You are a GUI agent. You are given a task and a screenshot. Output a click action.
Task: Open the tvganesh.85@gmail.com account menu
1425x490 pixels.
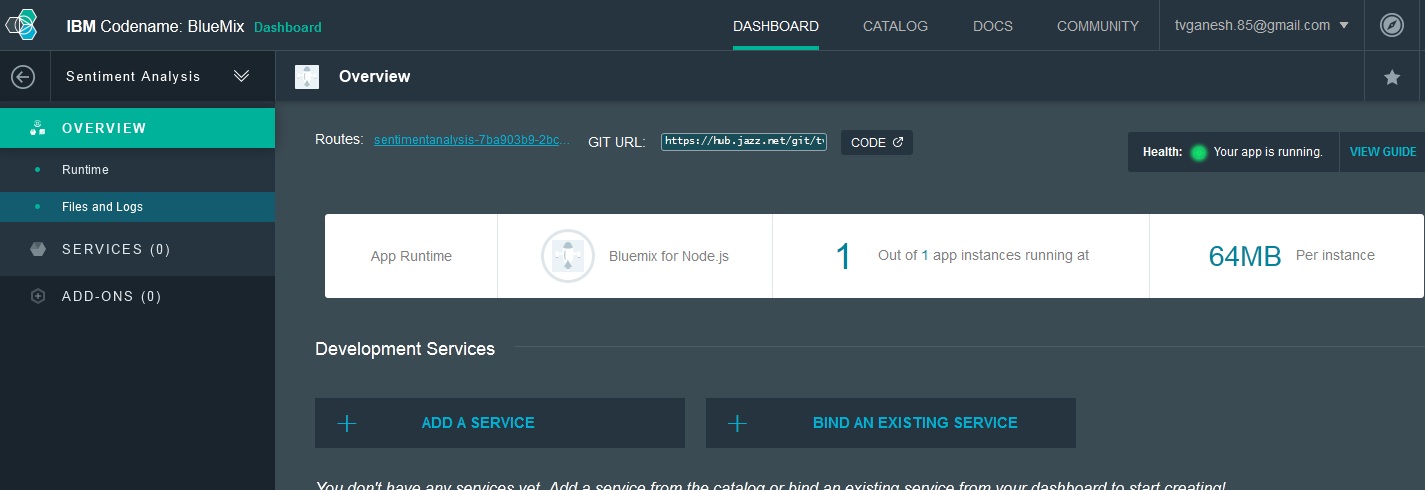(x=1261, y=26)
